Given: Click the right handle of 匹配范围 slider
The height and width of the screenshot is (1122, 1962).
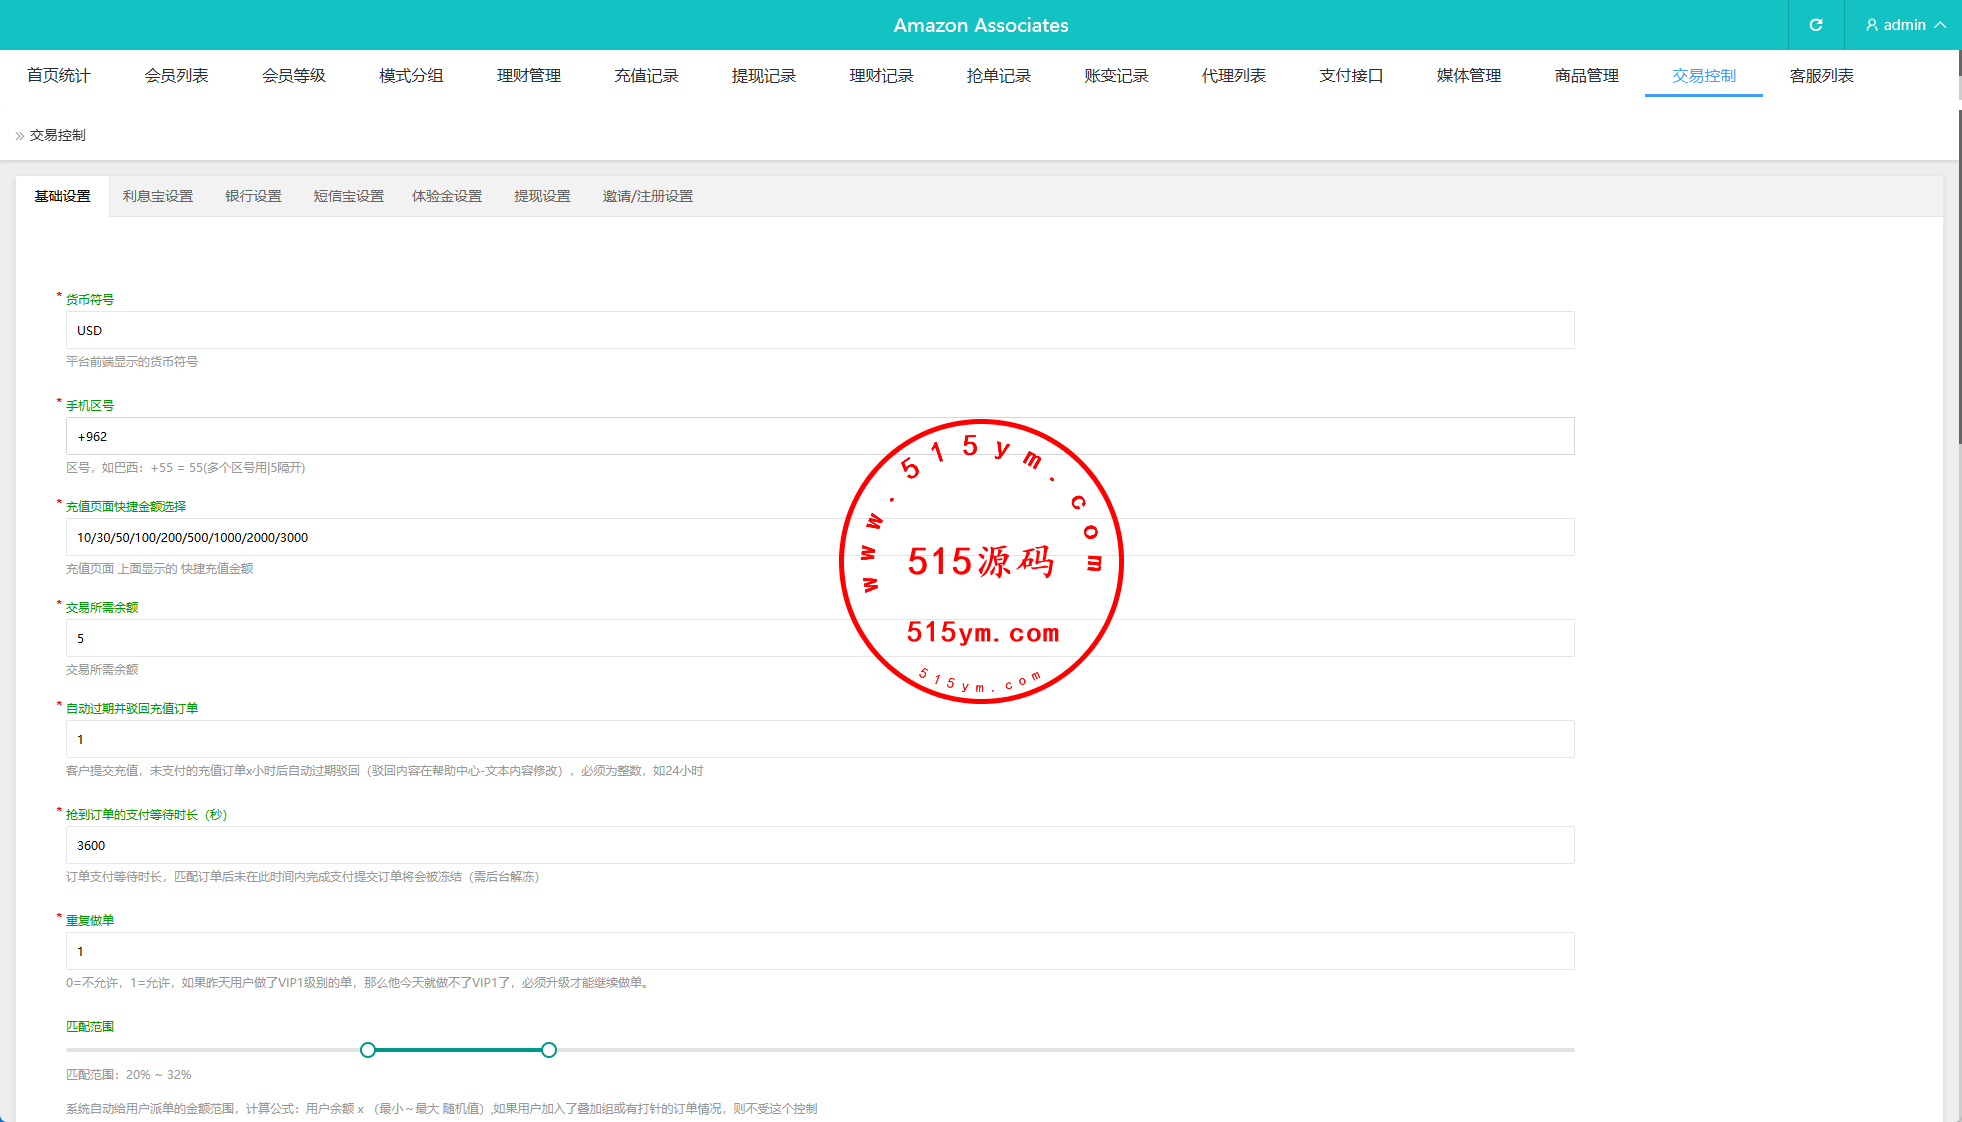Looking at the screenshot, I should click(x=549, y=1050).
